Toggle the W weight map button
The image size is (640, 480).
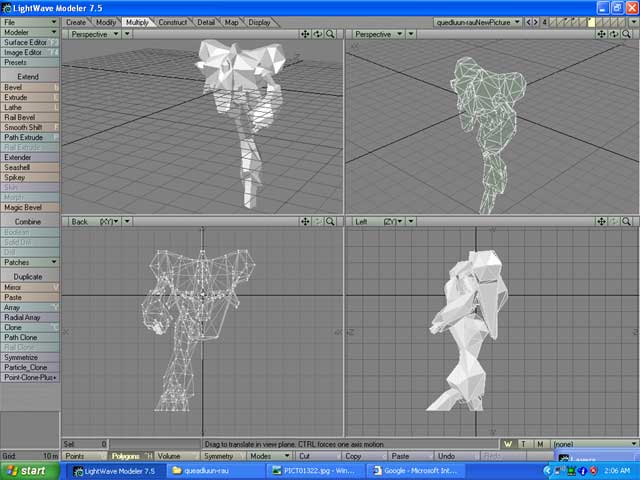click(508, 444)
